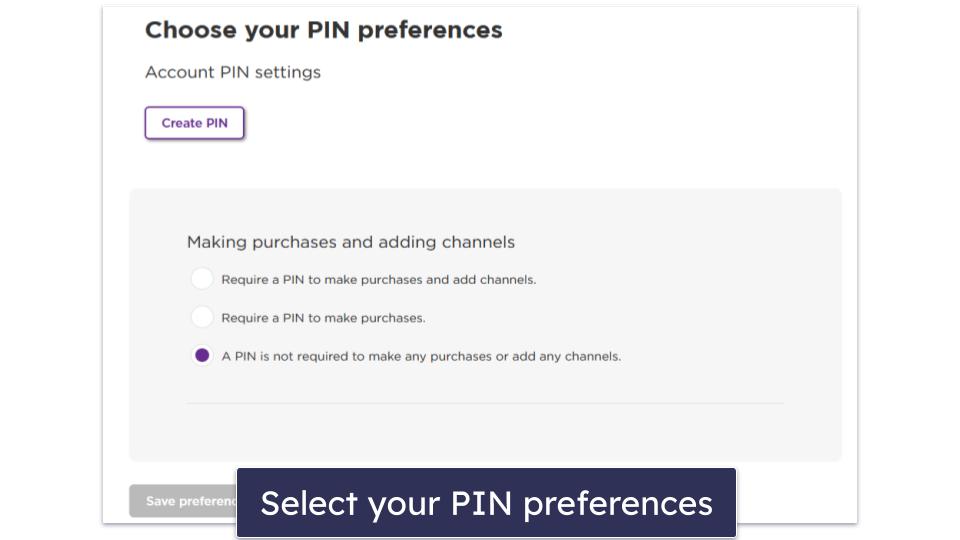Click the 'Select your PIN preferences' caption banner

[486, 502]
